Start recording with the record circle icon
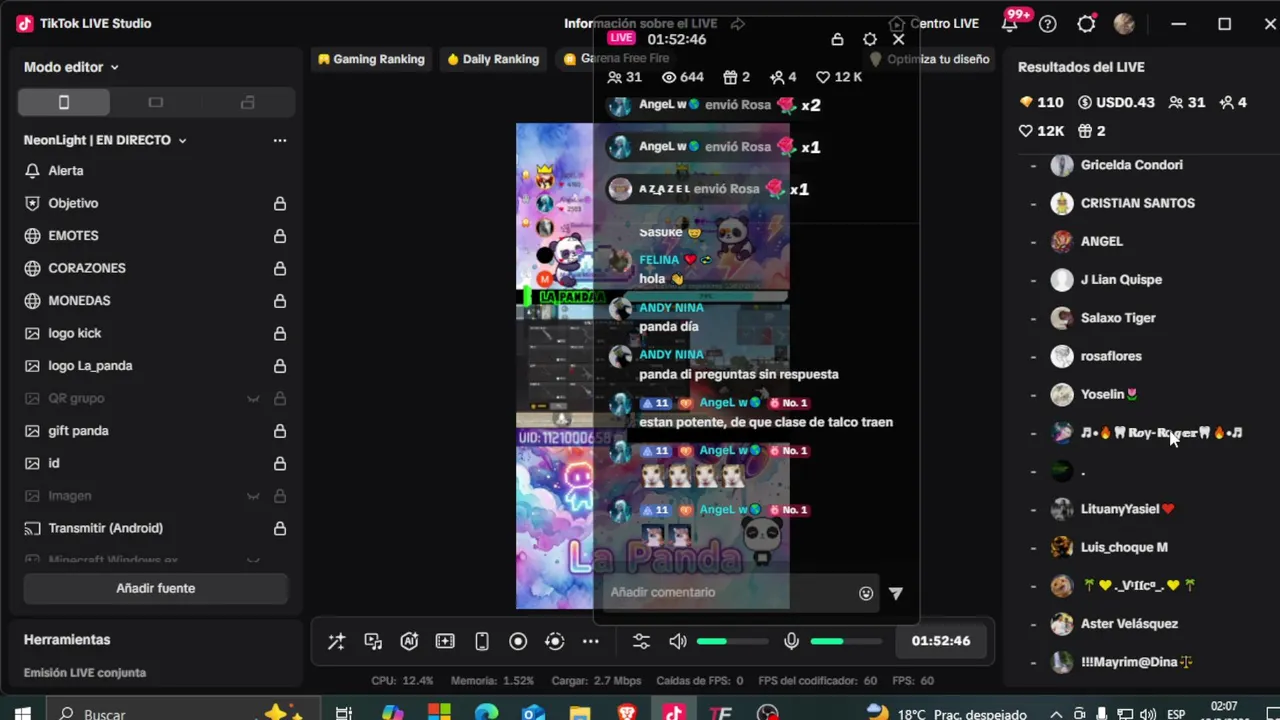 click(518, 642)
